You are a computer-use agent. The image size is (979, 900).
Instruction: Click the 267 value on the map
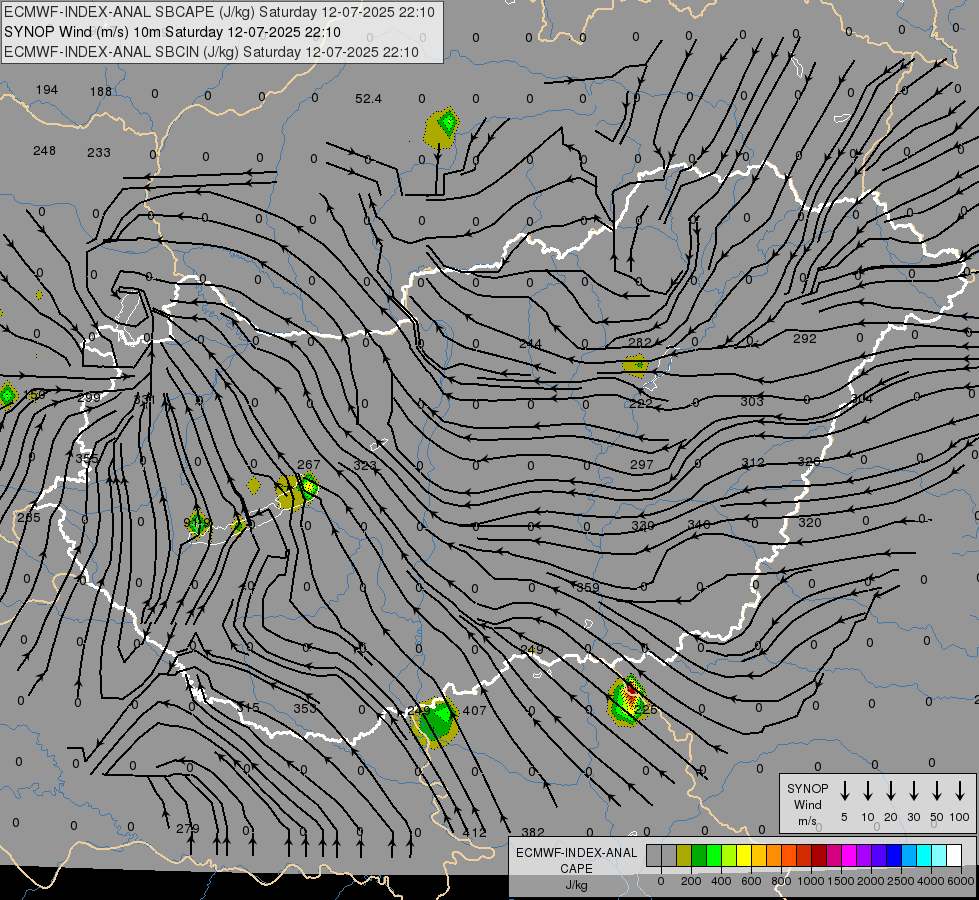(308, 464)
